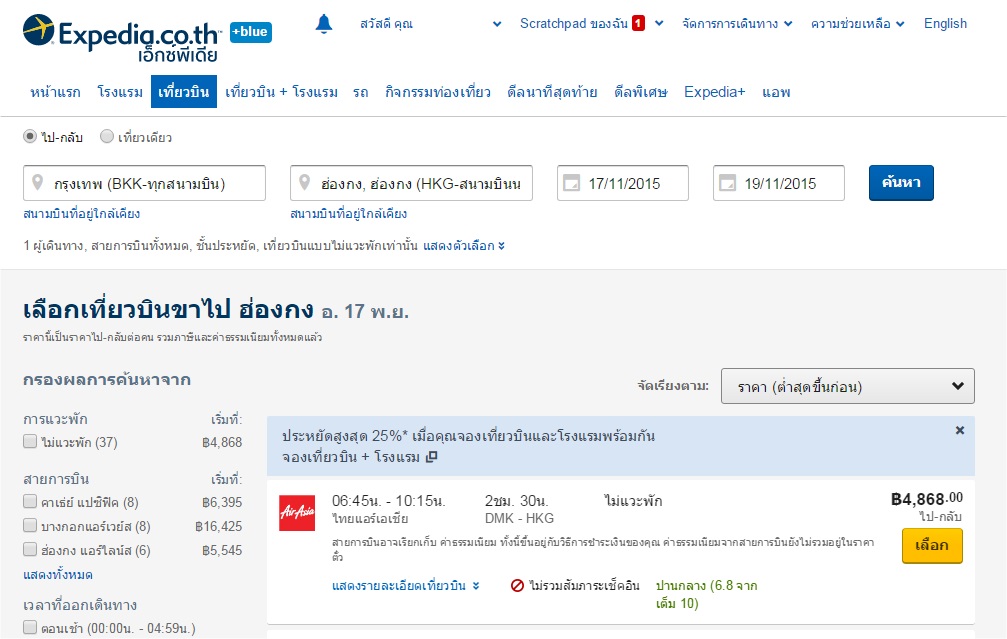Select the เที่ยวเดียว one-way radio button
This screenshot has height=639, width=1007.
(107, 136)
